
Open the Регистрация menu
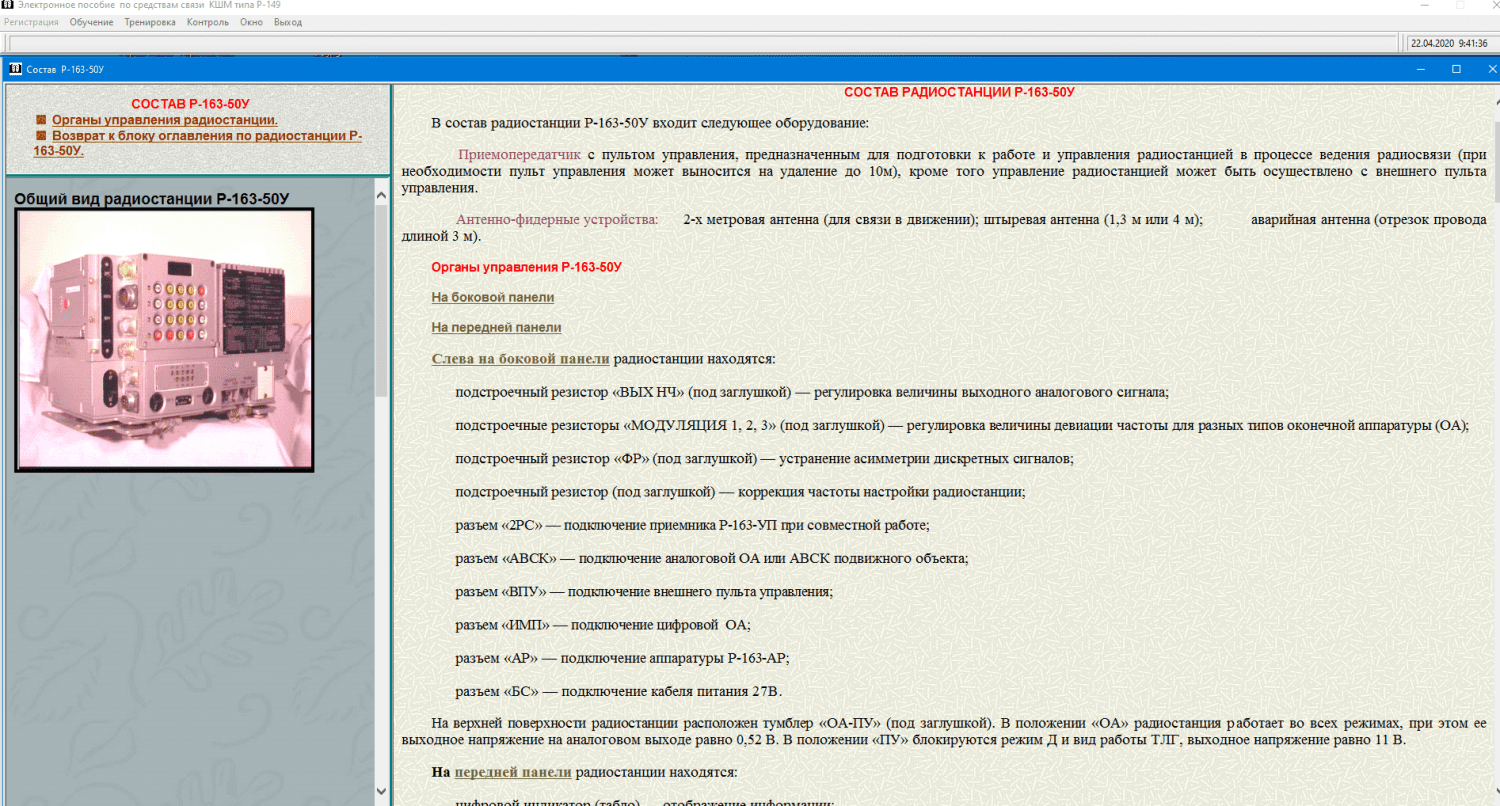tap(31, 22)
